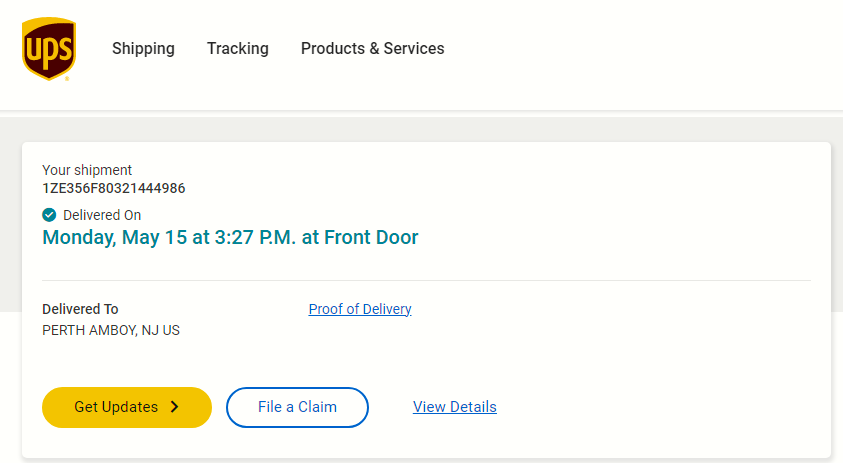This screenshot has width=843, height=463.
Task: Expand the Products & Services menu
Action: (372, 48)
